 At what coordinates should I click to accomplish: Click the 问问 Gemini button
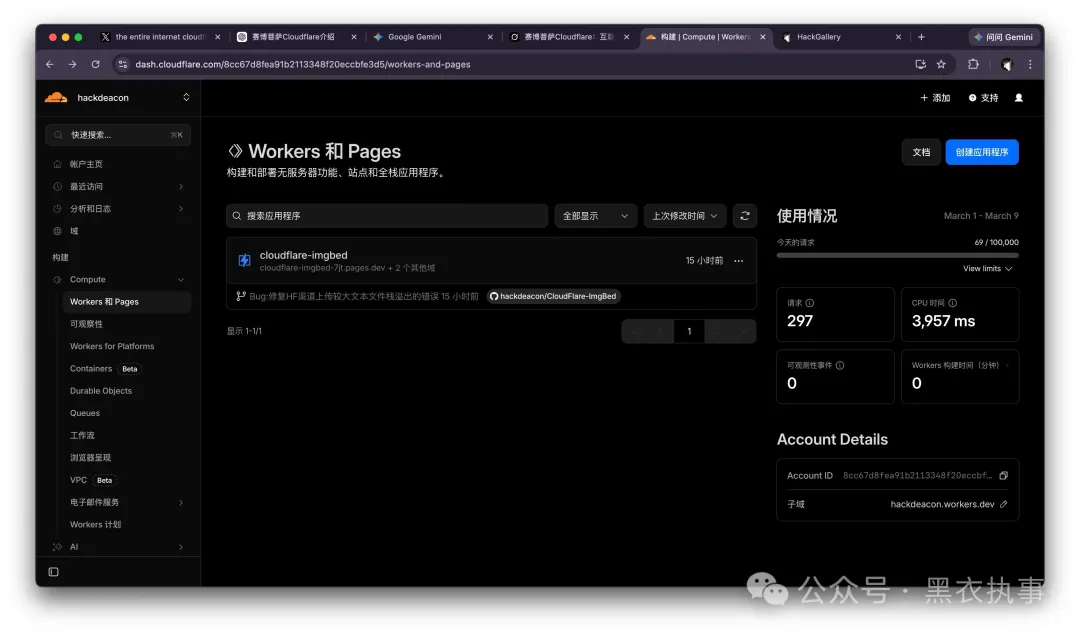pos(1003,37)
